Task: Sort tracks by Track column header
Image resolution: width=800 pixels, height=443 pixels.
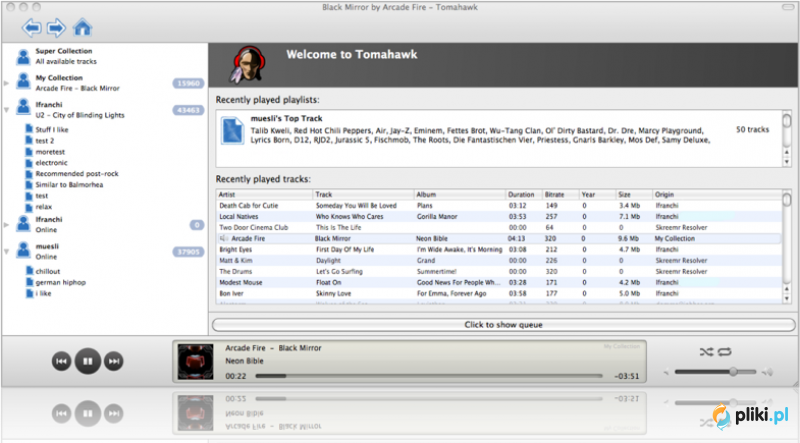Action: pyautogui.click(x=363, y=194)
